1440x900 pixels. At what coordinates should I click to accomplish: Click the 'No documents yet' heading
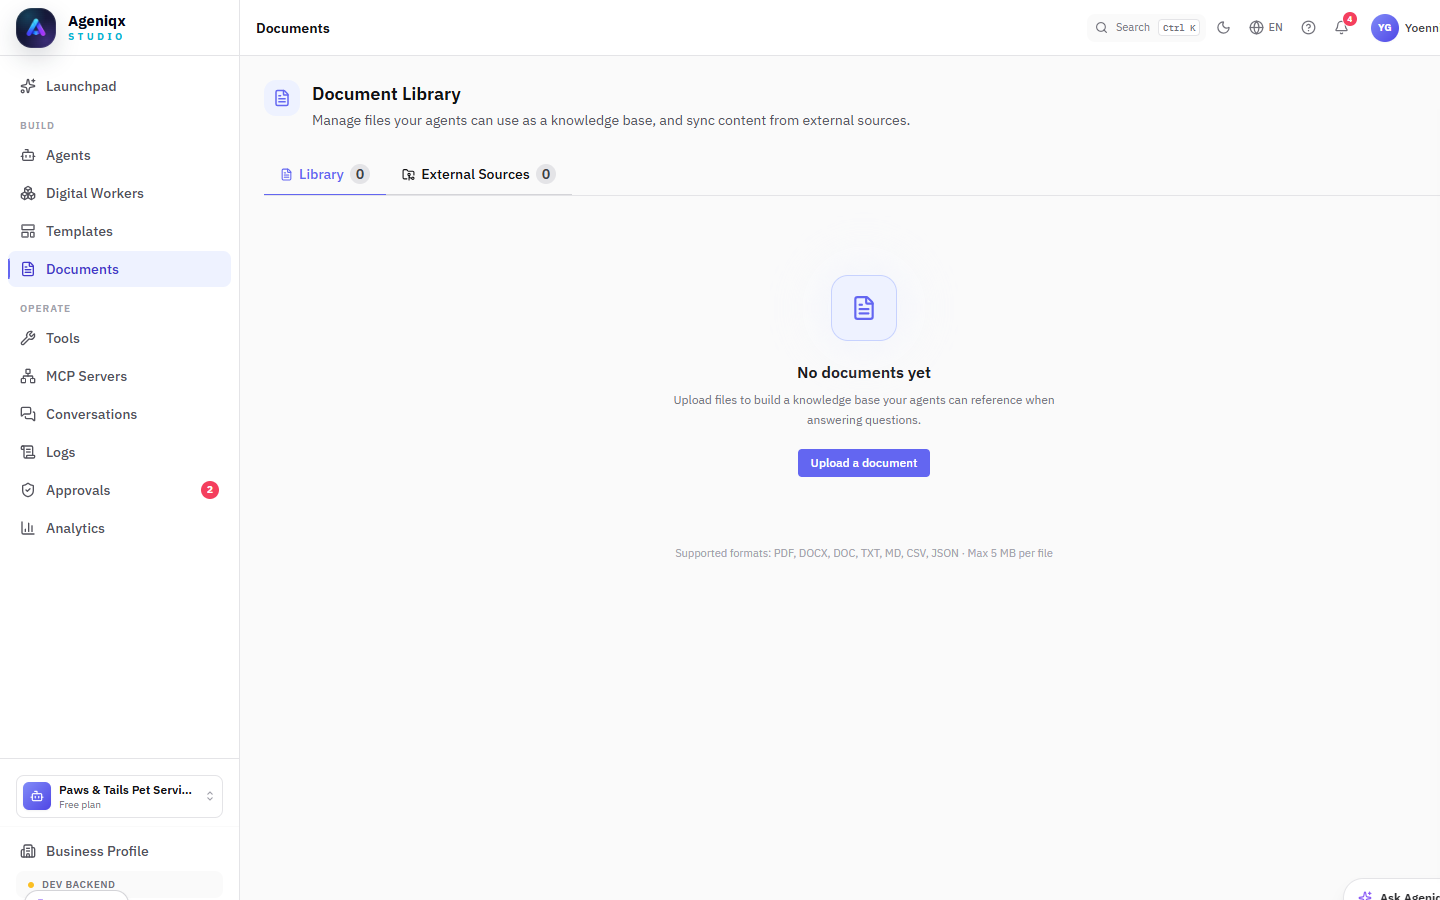(x=864, y=372)
